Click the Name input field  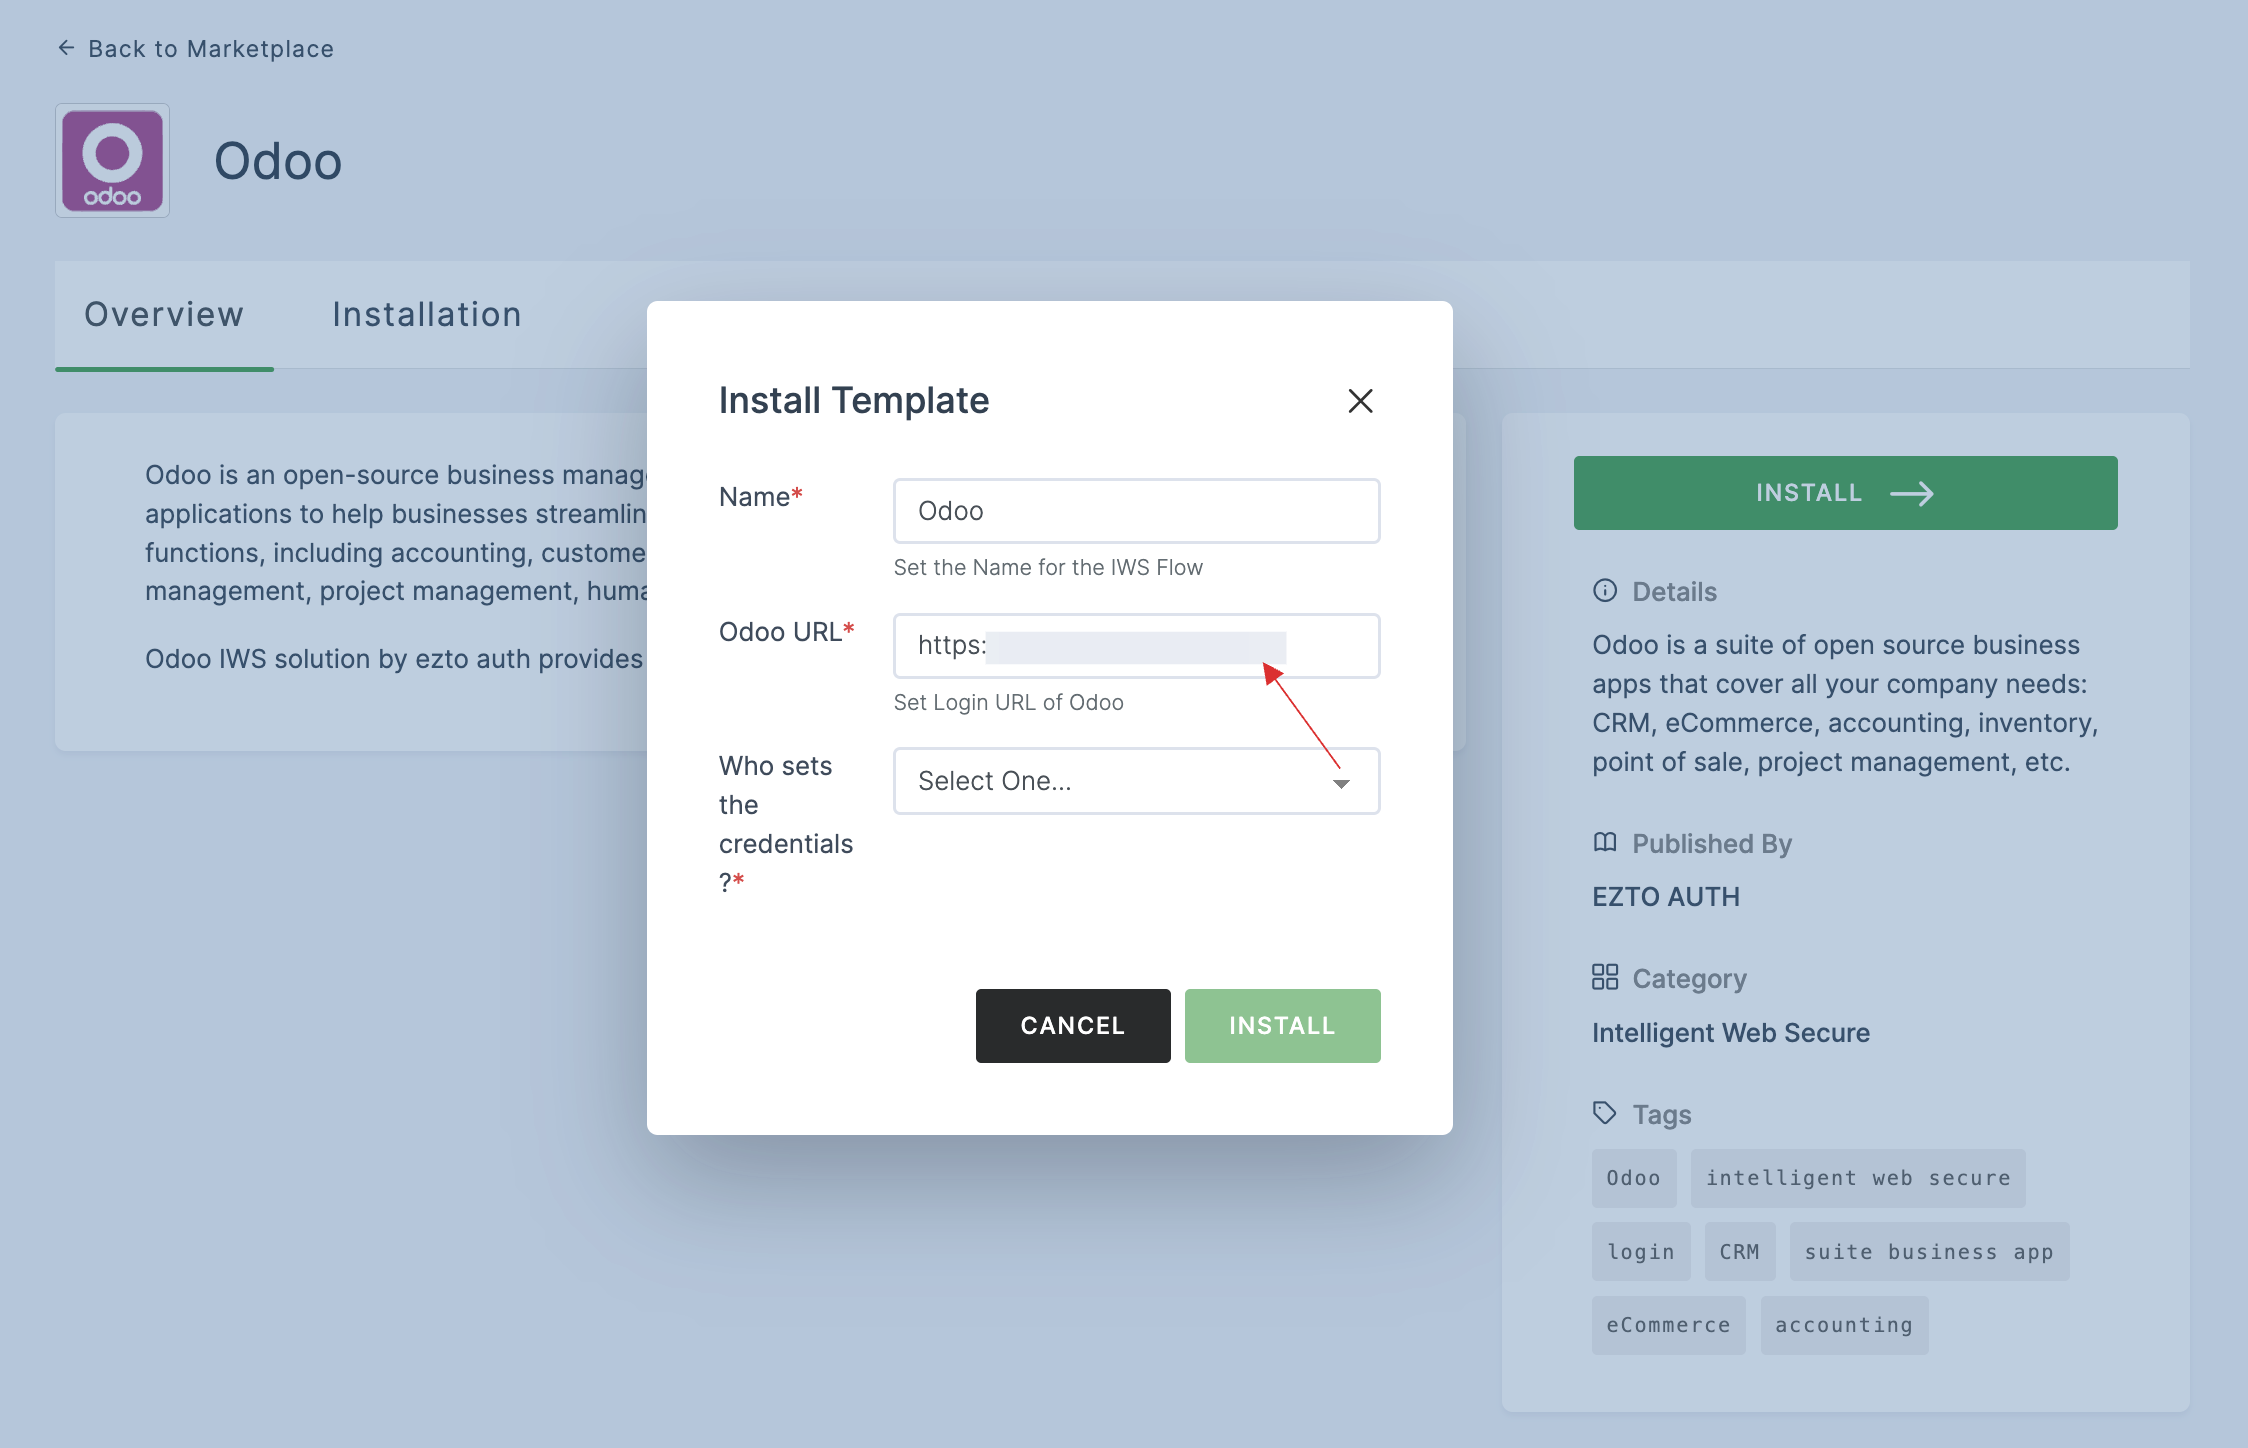coord(1137,509)
